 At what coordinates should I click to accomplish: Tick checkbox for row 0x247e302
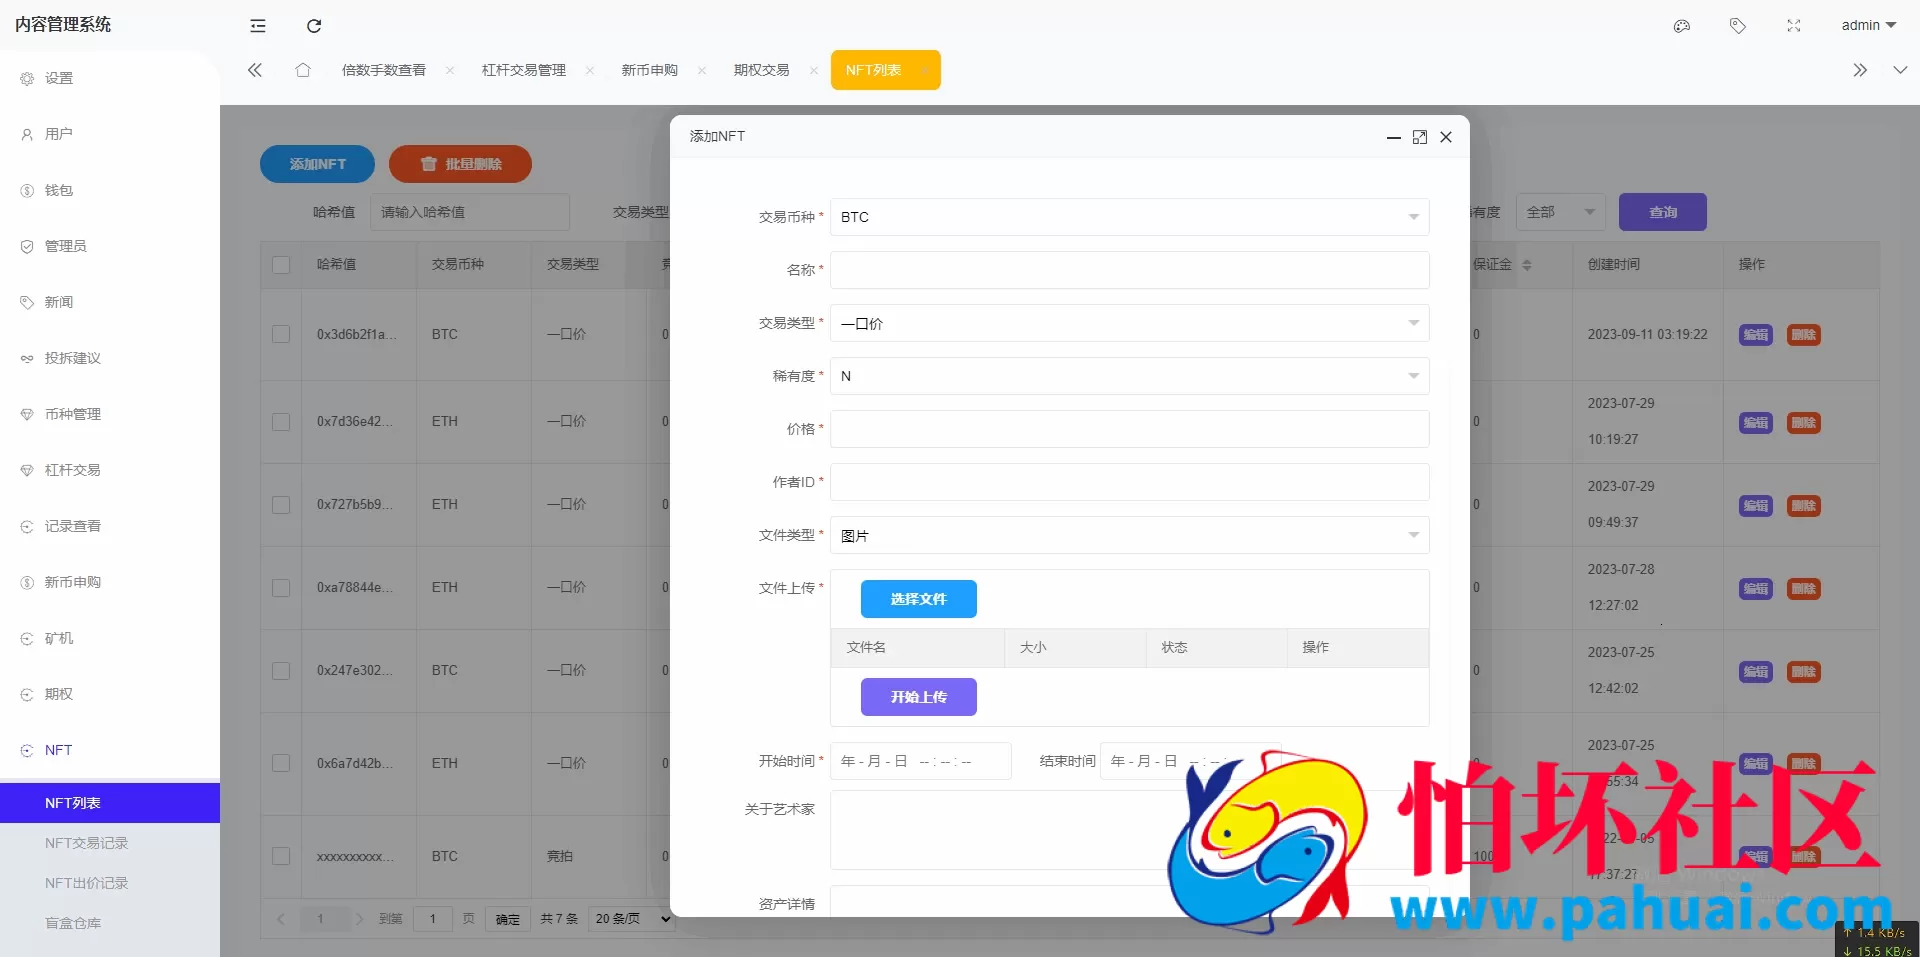[281, 671]
